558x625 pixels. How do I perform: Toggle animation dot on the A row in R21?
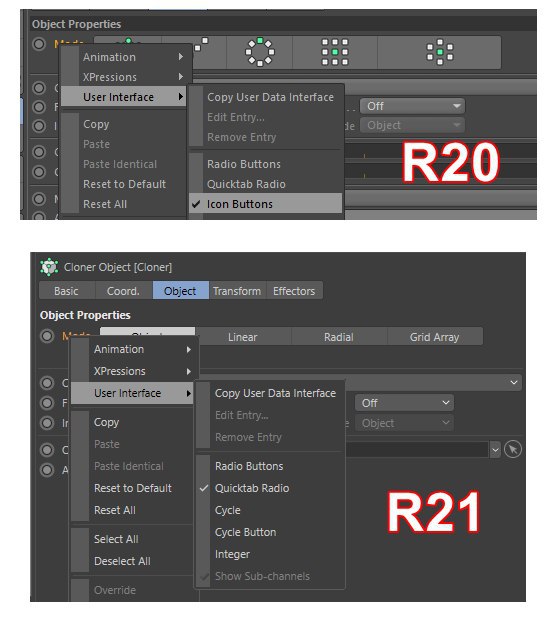[47, 470]
